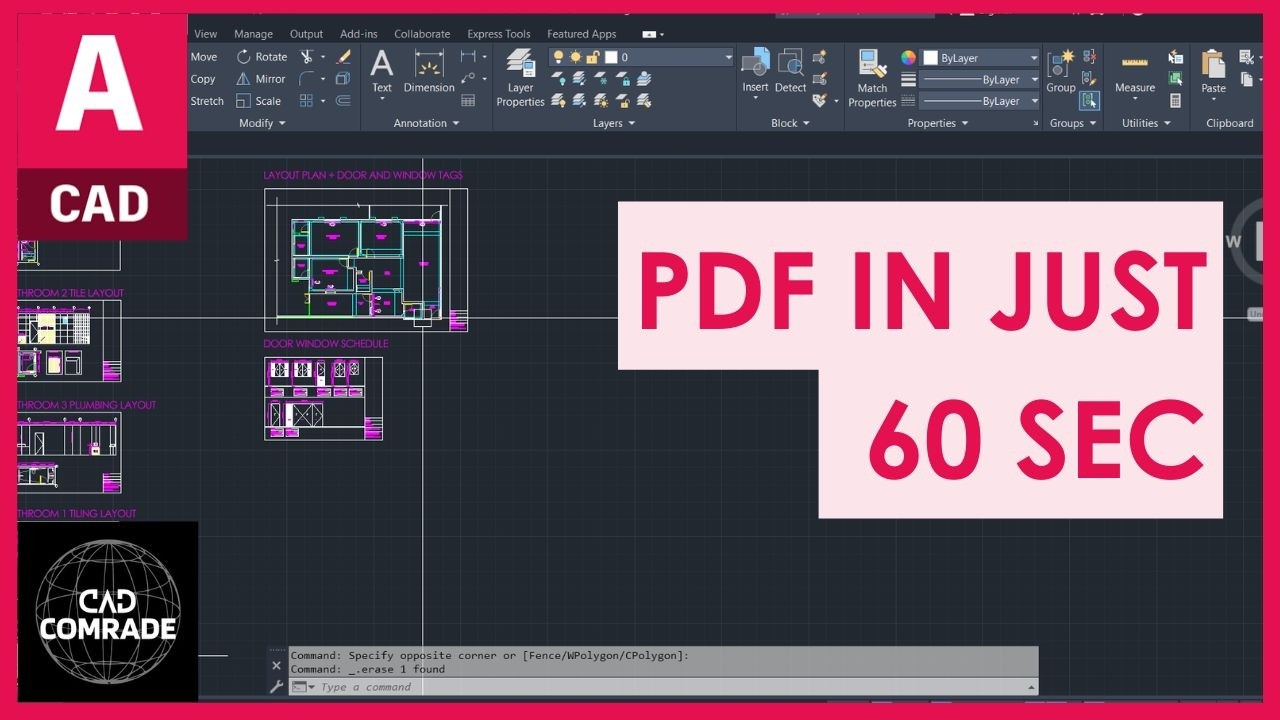Viewport: 1280px width, 720px height.
Task: Click the Match Properties button
Action: (x=872, y=78)
